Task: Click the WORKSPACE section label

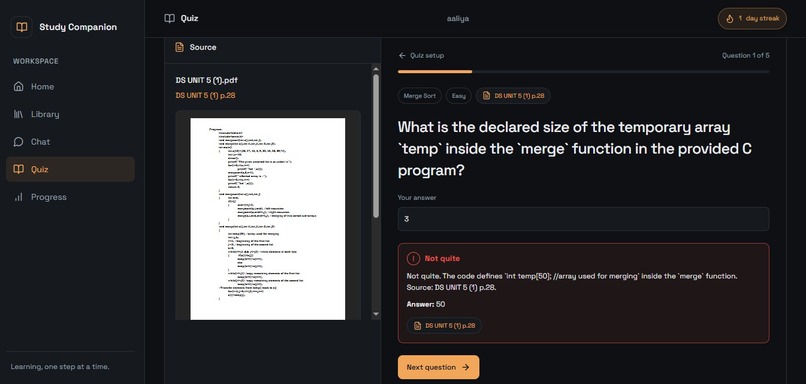Action: tap(36, 61)
